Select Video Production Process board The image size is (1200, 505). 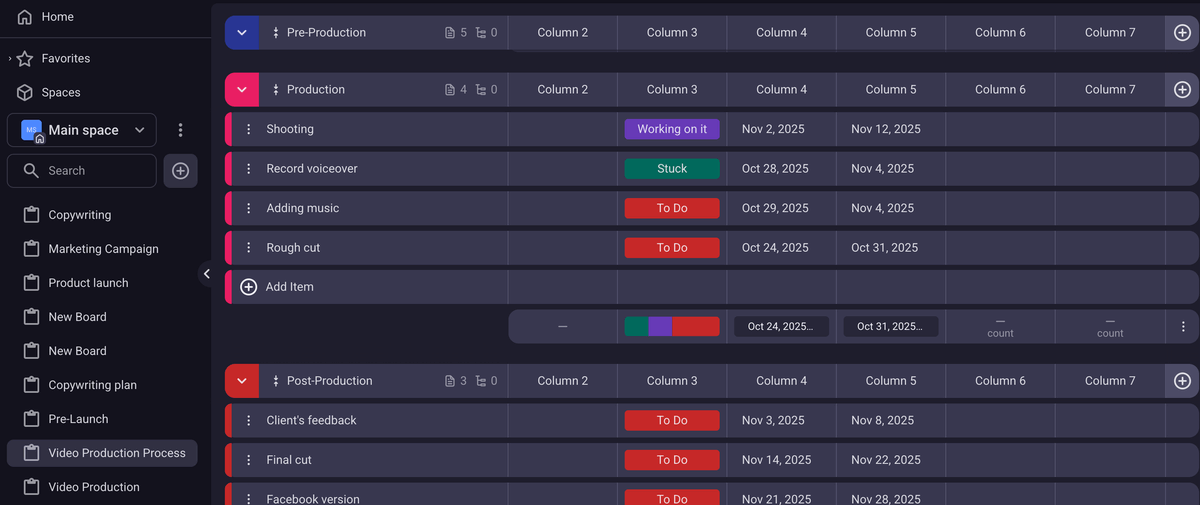pyautogui.click(x=102, y=453)
